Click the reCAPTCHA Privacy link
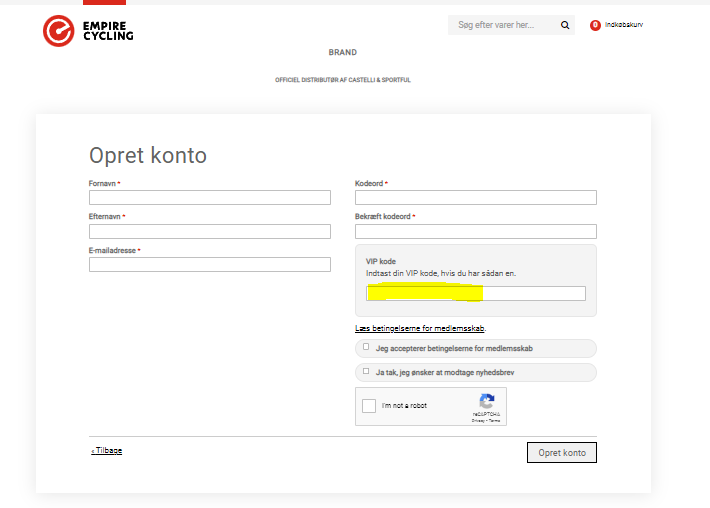Image resolution: width=710 pixels, height=508 pixels. click(479, 420)
